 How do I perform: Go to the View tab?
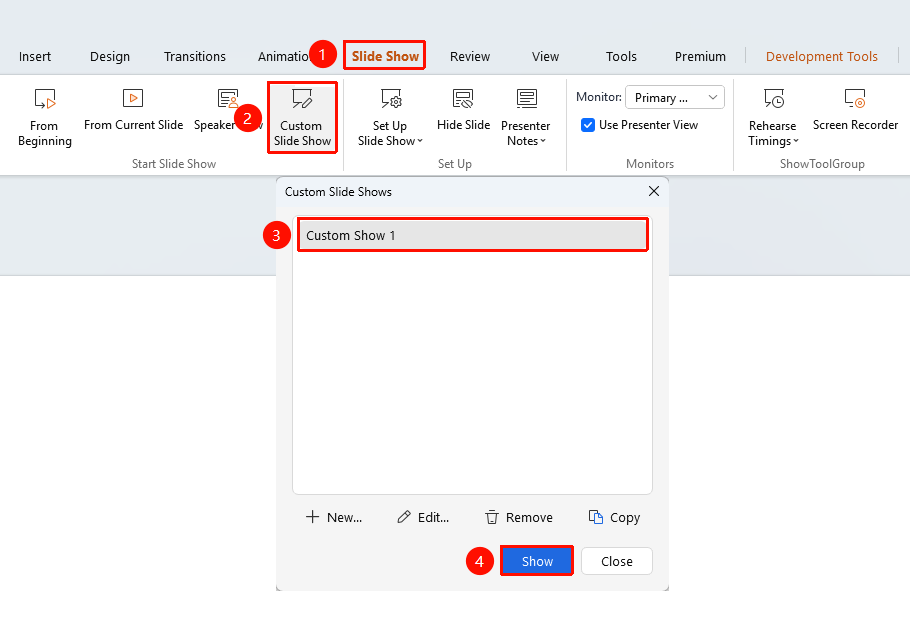coord(545,56)
